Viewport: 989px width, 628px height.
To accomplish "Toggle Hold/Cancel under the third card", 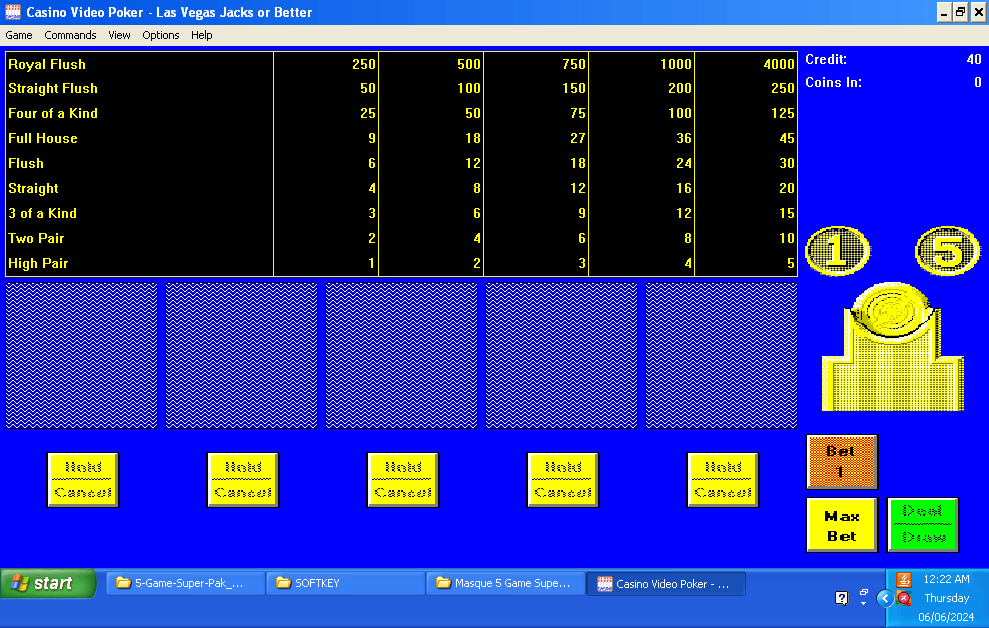I will tap(403, 480).
